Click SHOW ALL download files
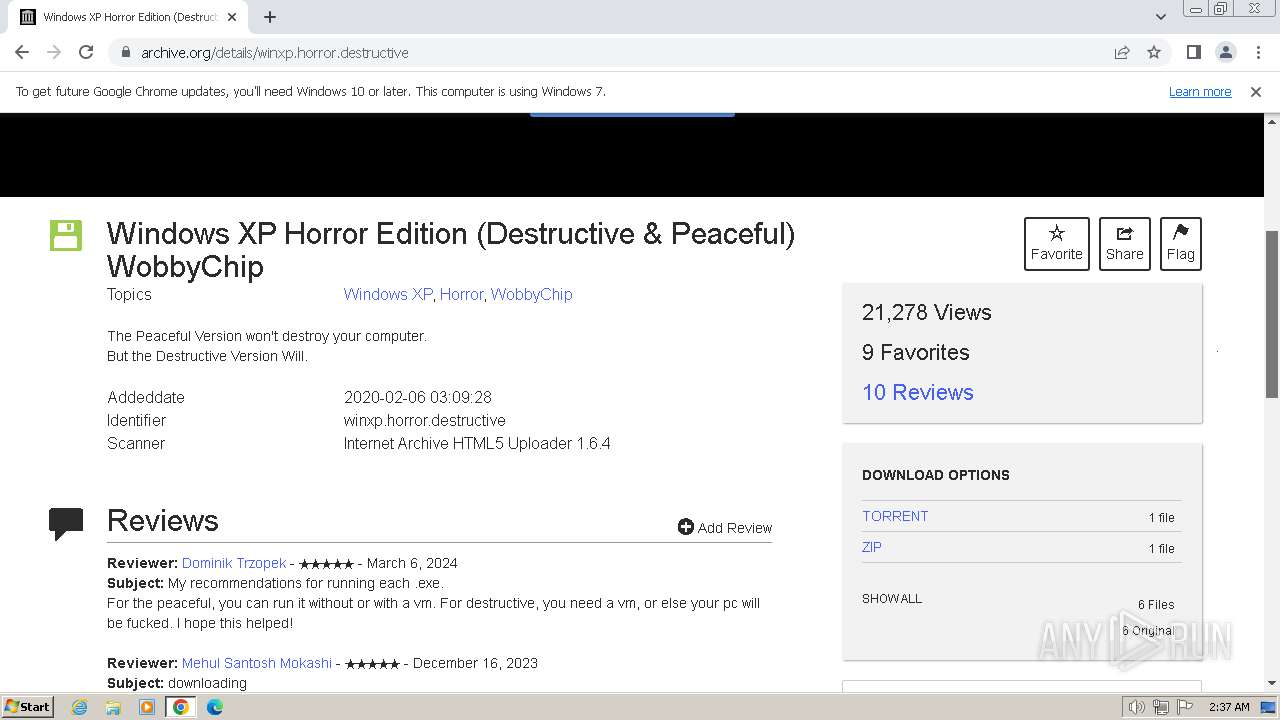 892,598
